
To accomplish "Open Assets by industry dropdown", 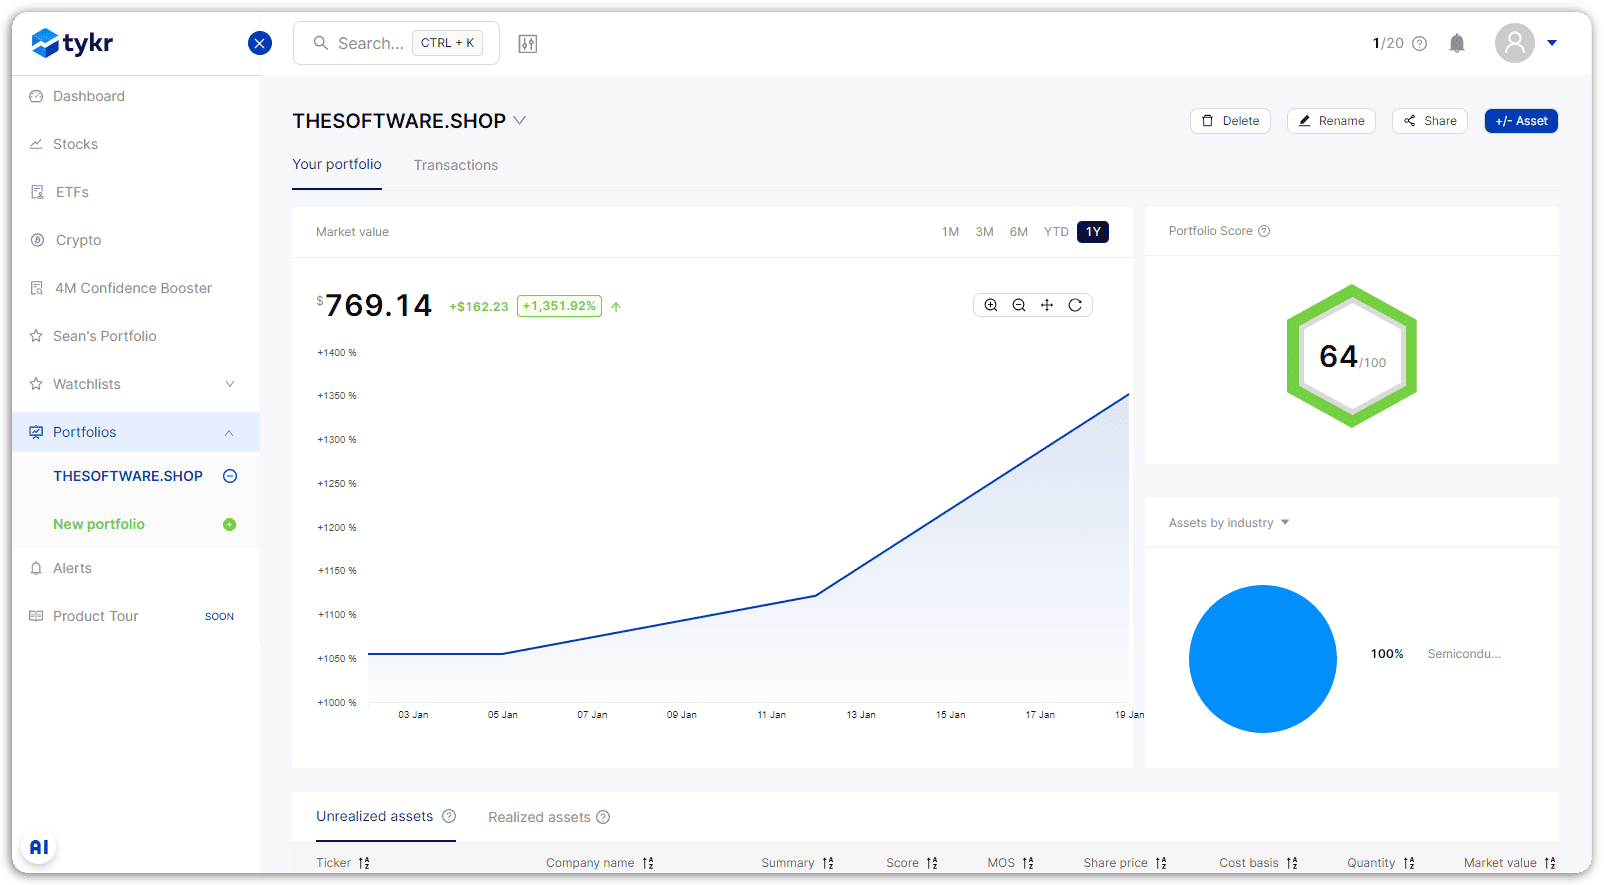I will pyautogui.click(x=1229, y=523).
